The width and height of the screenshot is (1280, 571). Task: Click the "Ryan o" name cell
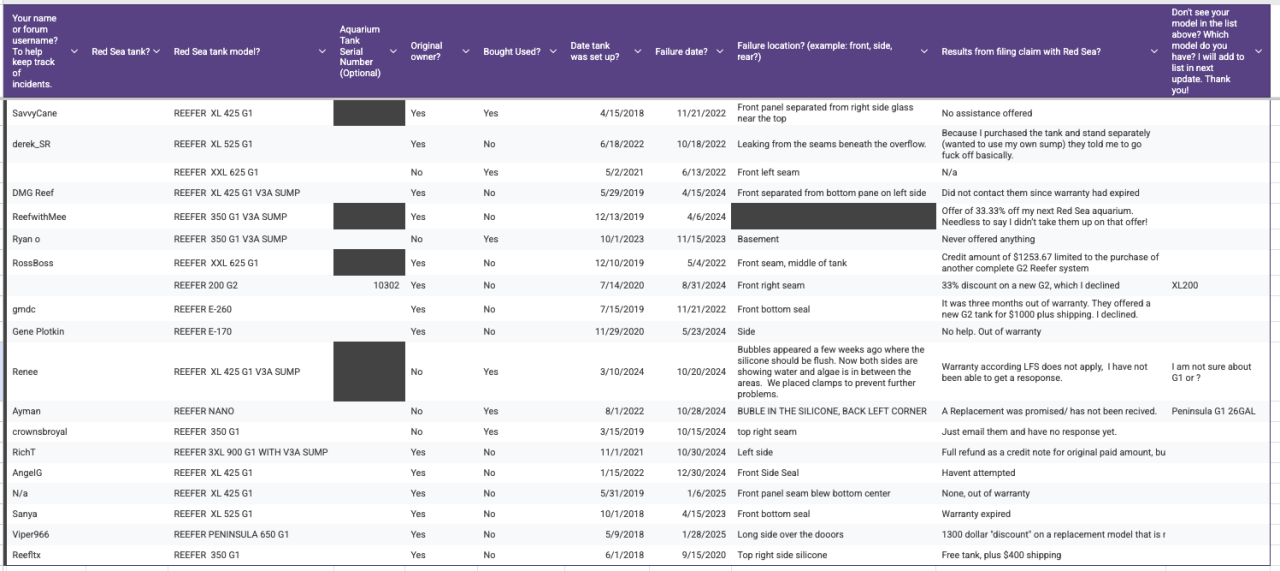tap(45, 239)
